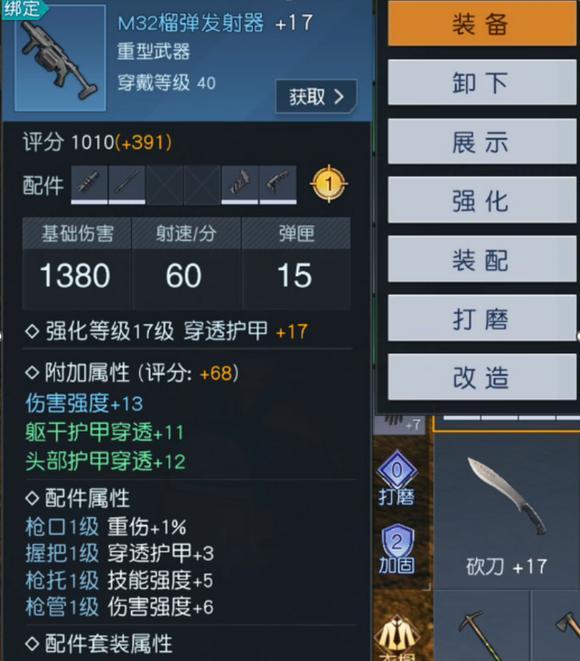This screenshot has width=580, height=661.
Task: Choose 打磨 in the action menu
Action: [x=482, y=318]
